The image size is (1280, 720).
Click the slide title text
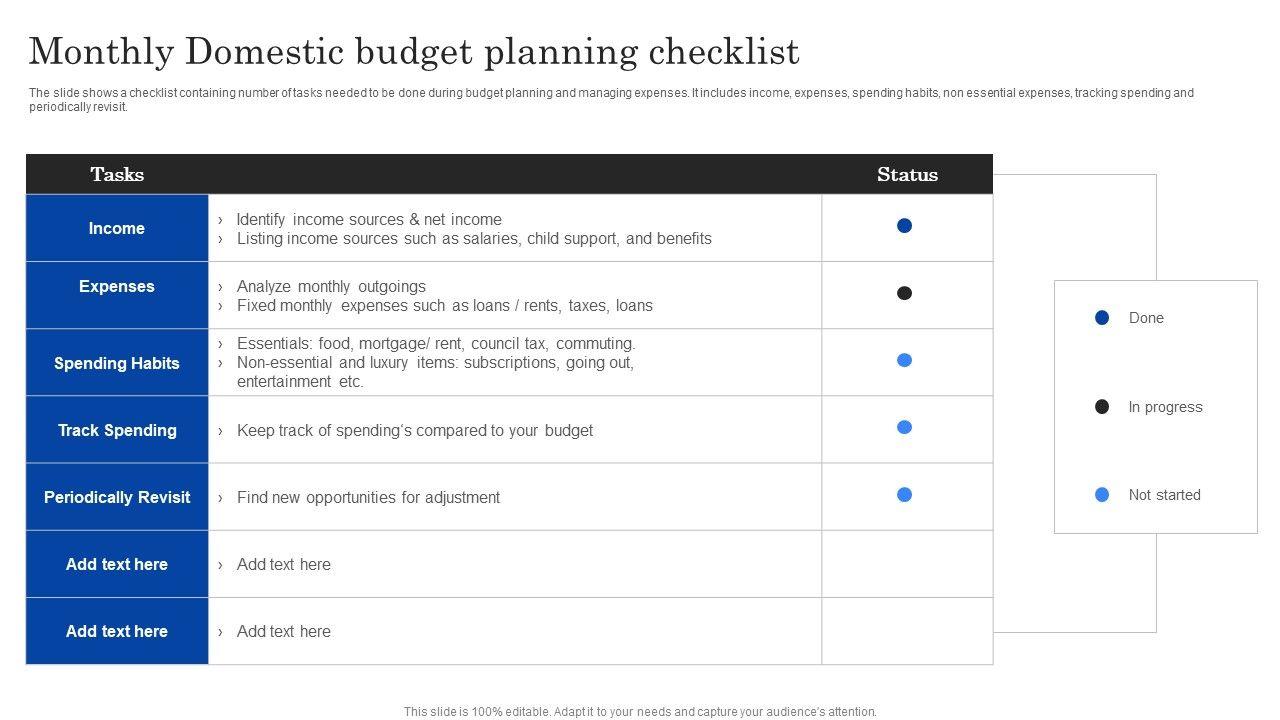point(414,52)
